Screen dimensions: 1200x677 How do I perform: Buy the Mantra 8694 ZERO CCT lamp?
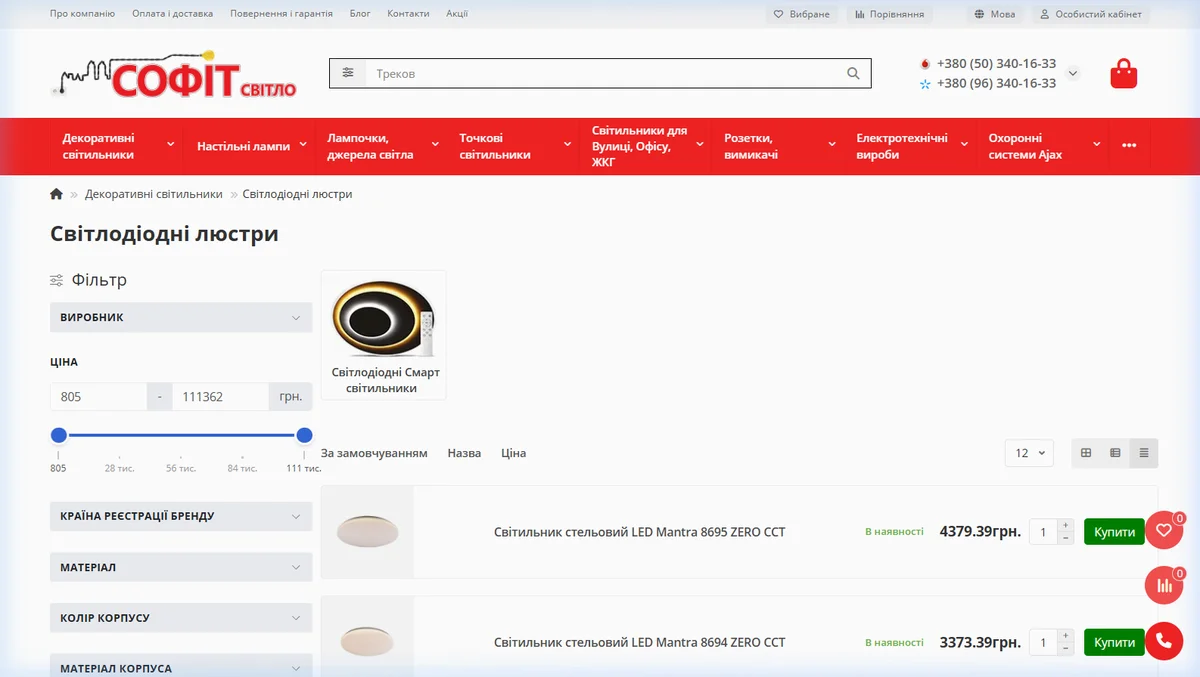click(1114, 642)
